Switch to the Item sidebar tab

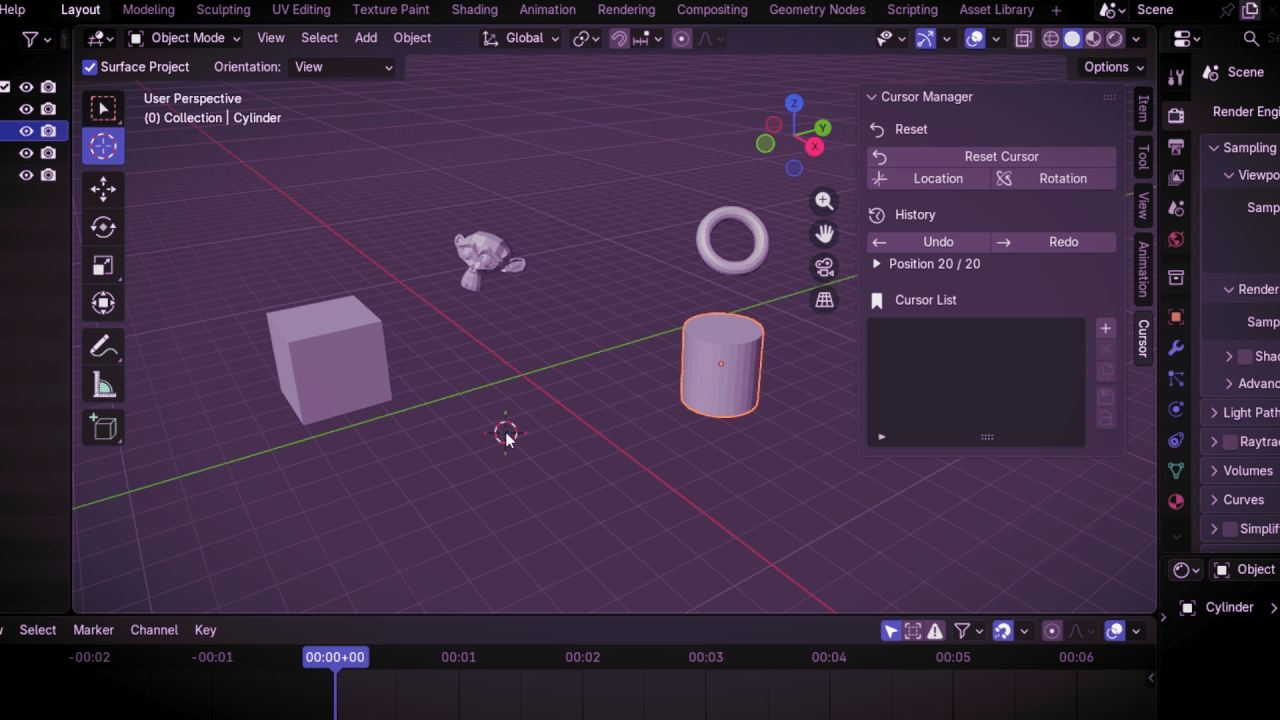(x=1144, y=109)
